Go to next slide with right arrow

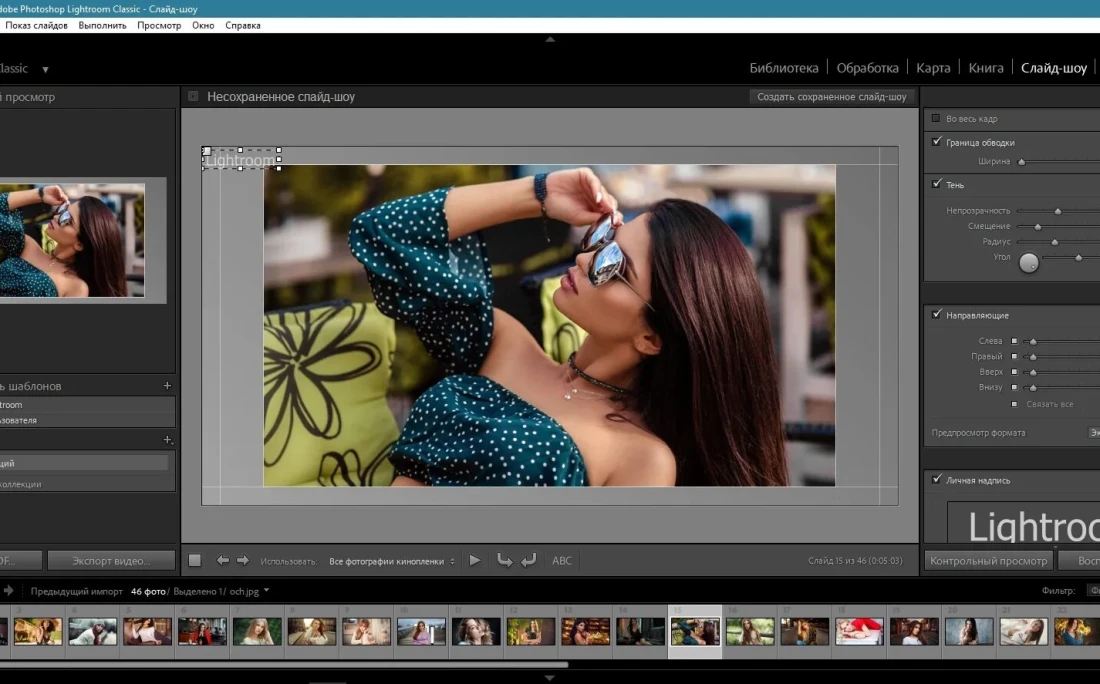pos(242,561)
